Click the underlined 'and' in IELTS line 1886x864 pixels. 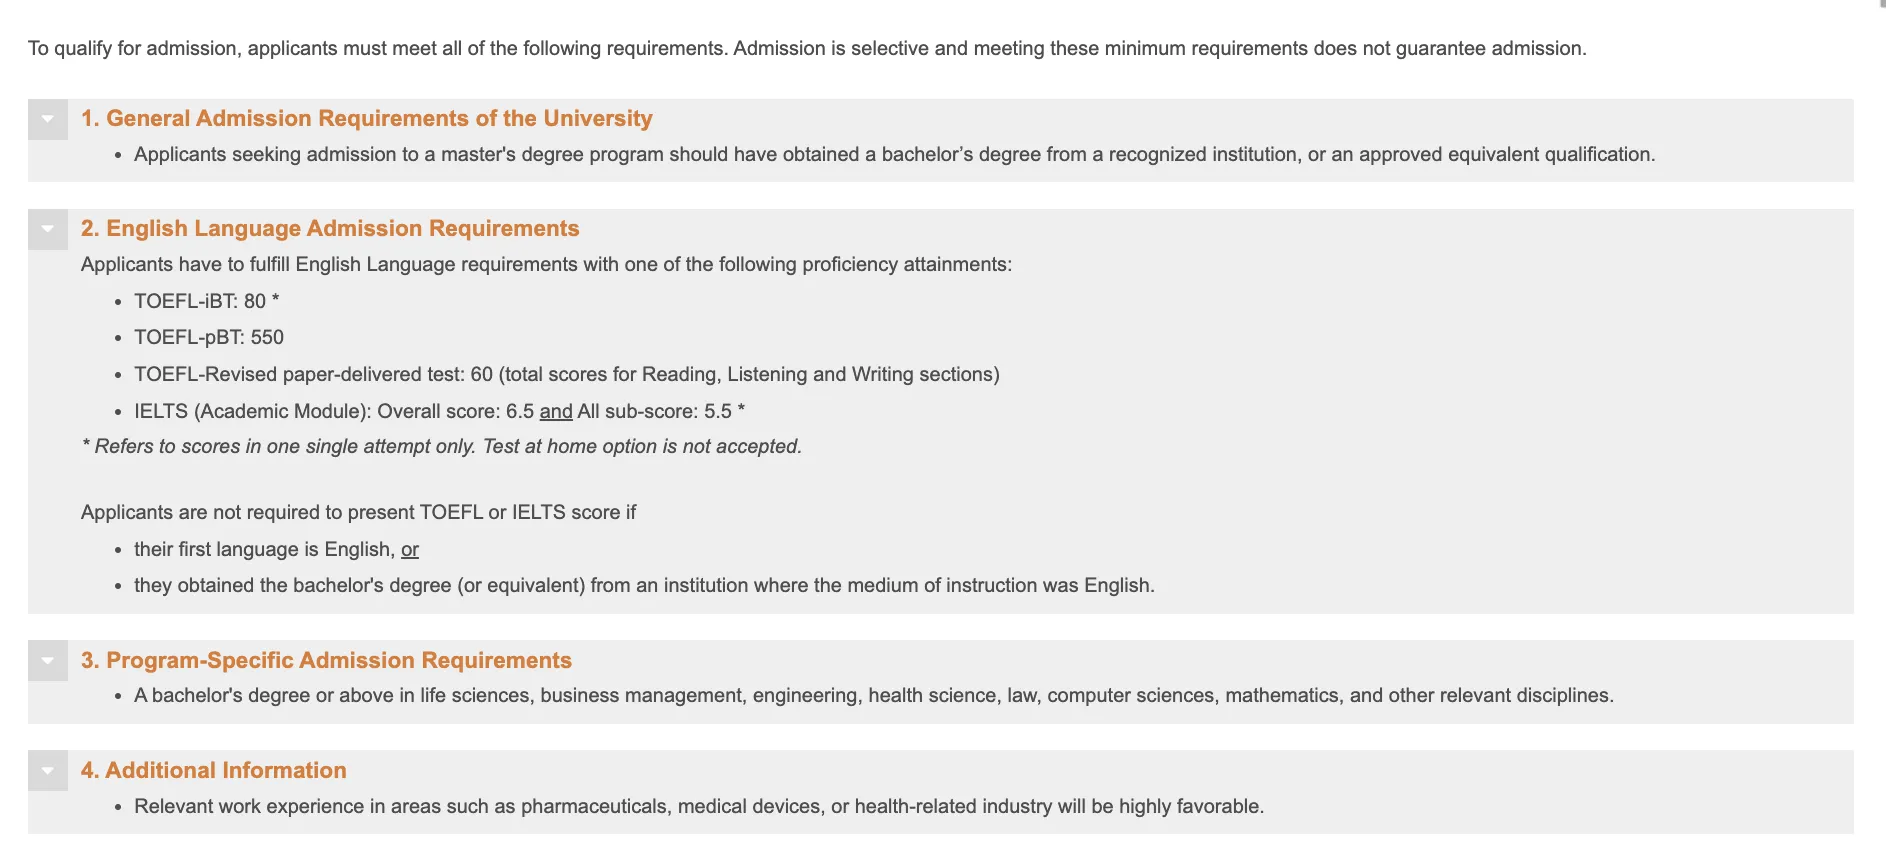(x=556, y=411)
